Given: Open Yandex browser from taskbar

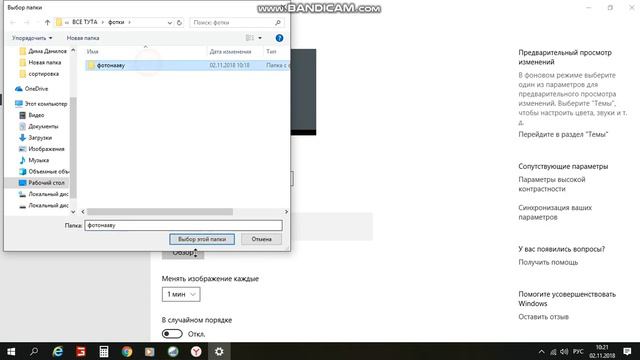Looking at the screenshot, I should [196, 351].
